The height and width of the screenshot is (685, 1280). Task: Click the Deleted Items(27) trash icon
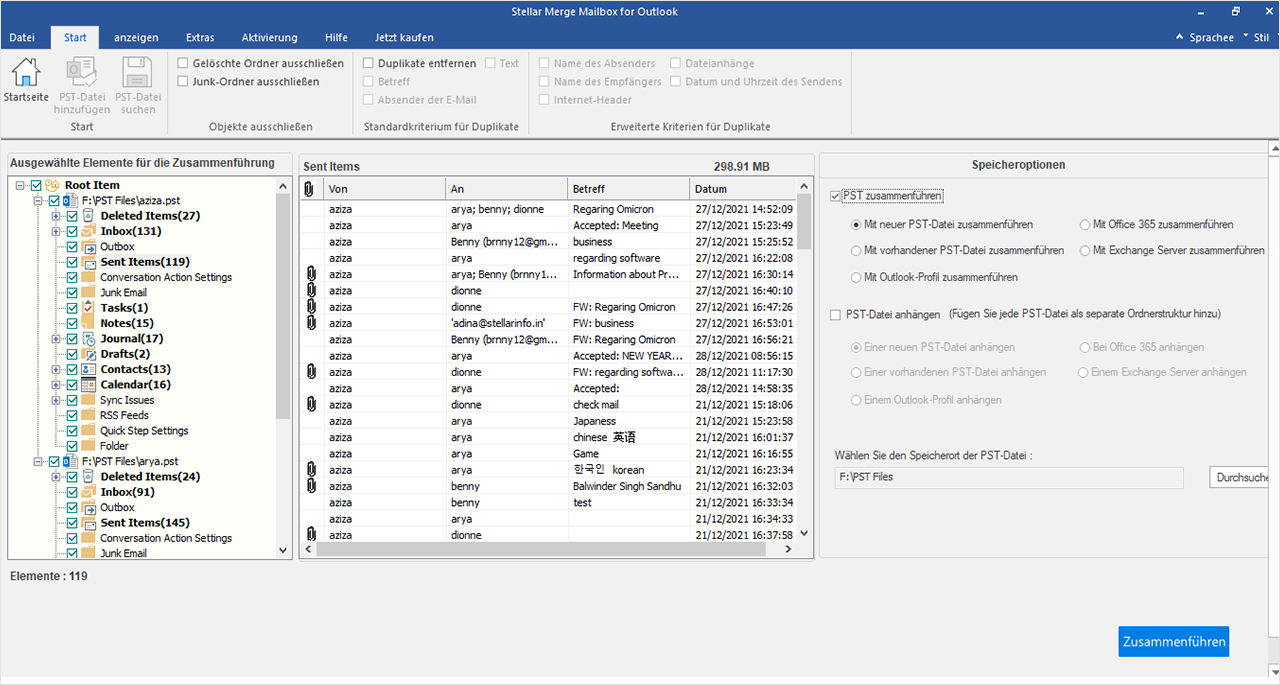tap(88, 216)
